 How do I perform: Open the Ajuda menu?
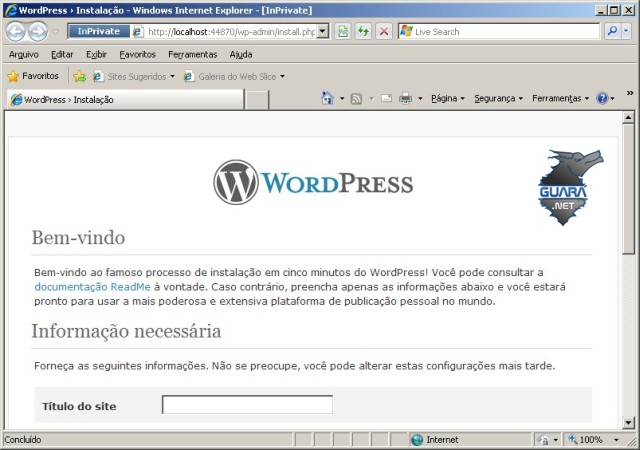click(241, 54)
